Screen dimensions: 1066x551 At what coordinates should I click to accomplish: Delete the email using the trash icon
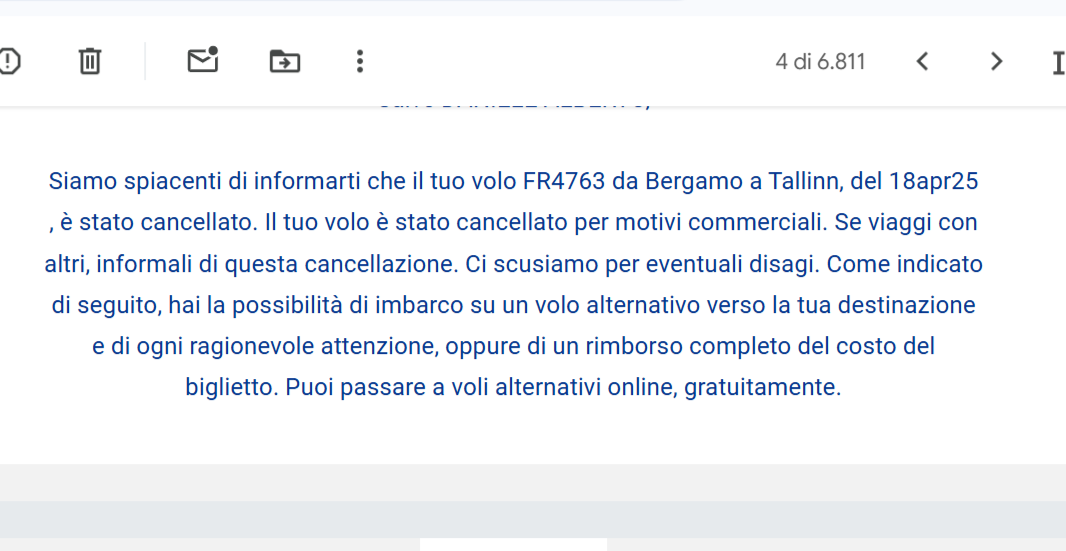(x=90, y=61)
